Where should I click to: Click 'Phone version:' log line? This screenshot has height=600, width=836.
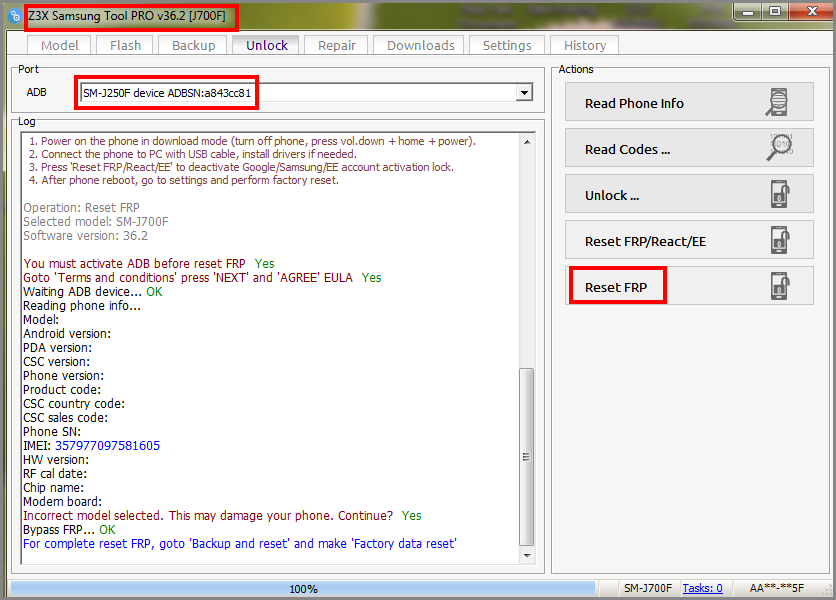click(63, 375)
